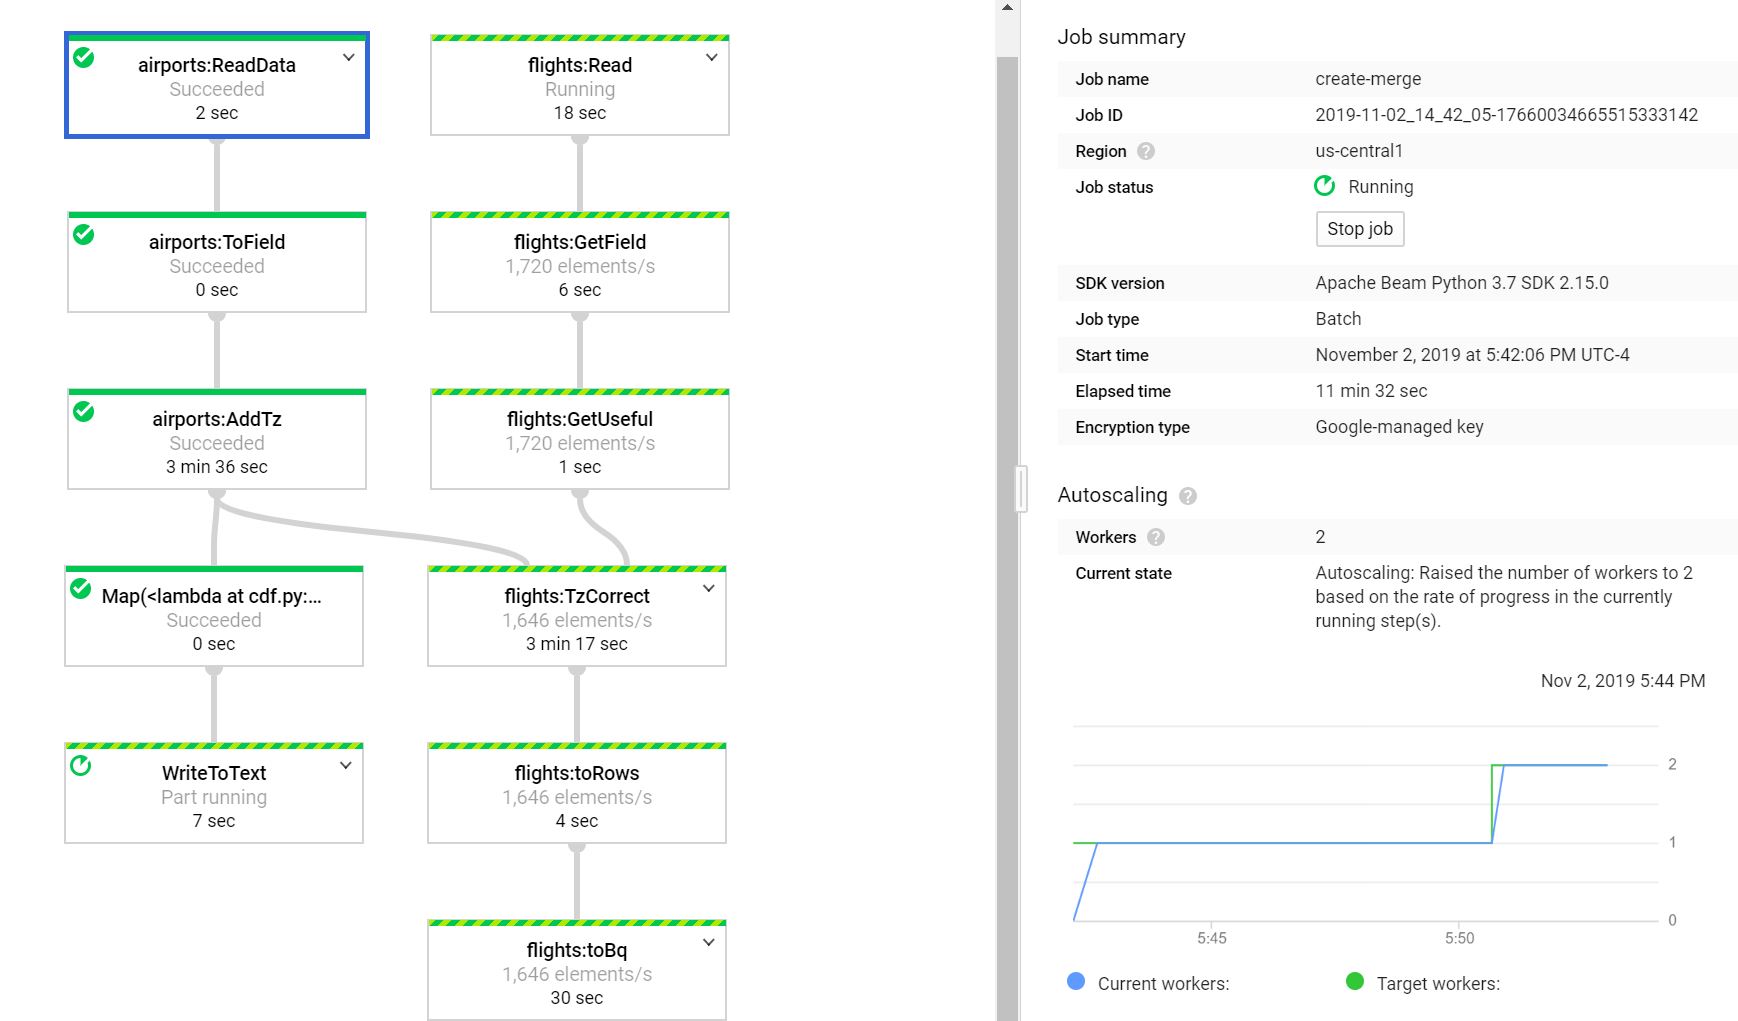1738x1021 pixels.
Task: Click the blue Current workers legend dot
Action: pyautogui.click(x=1076, y=981)
